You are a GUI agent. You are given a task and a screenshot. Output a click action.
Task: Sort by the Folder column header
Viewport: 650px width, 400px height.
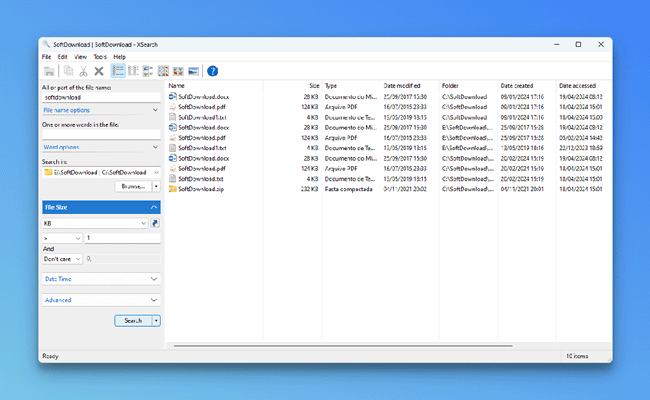[468, 86]
